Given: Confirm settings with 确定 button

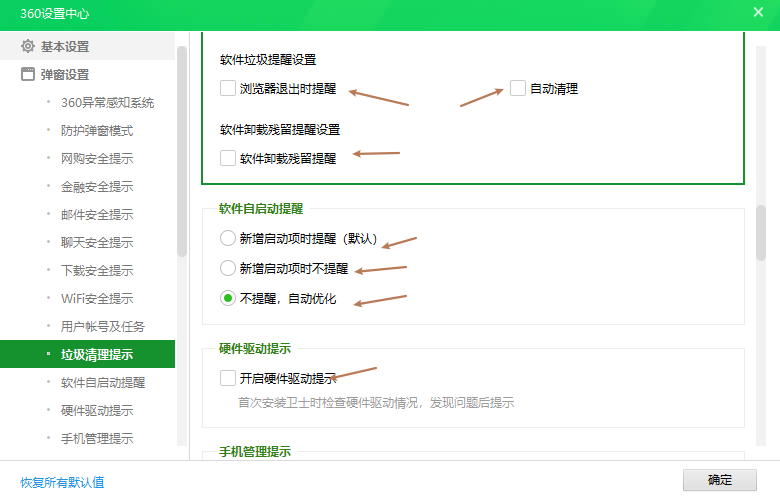Looking at the screenshot, I should pyautogui.click(x=719, y=480).
